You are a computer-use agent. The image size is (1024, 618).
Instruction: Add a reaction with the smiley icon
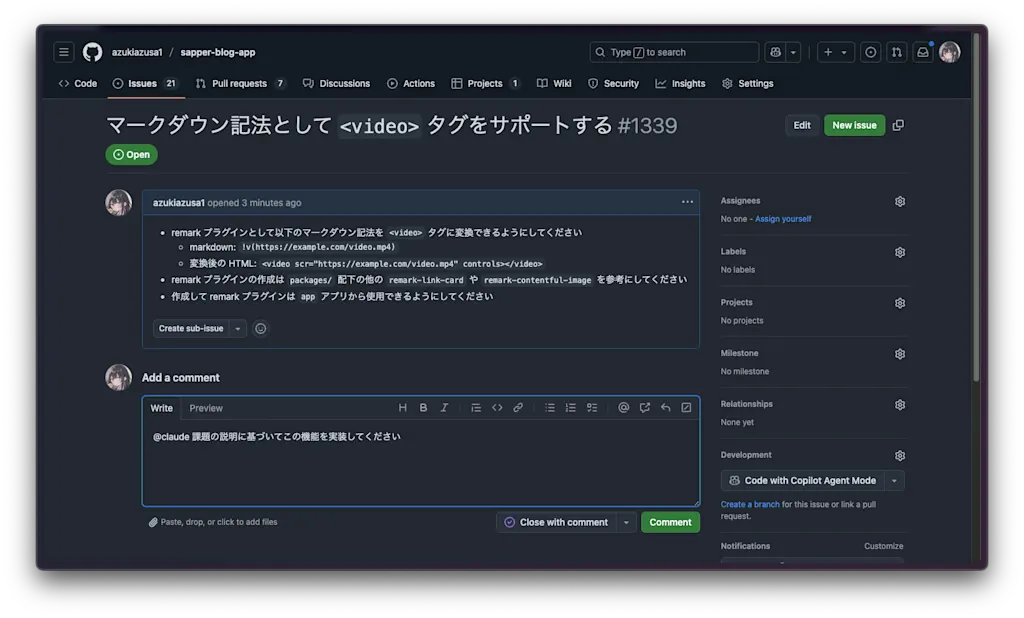coord(260,329)
